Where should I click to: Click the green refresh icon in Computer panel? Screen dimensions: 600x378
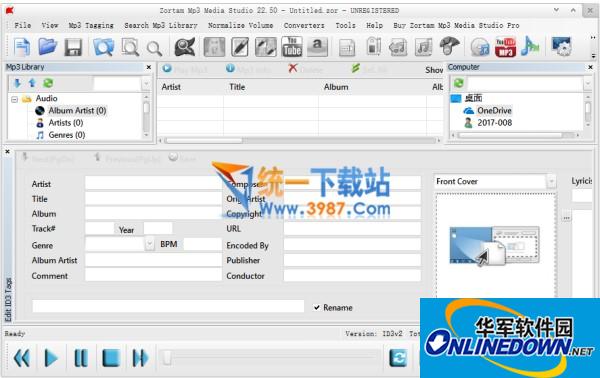(458, 83)
